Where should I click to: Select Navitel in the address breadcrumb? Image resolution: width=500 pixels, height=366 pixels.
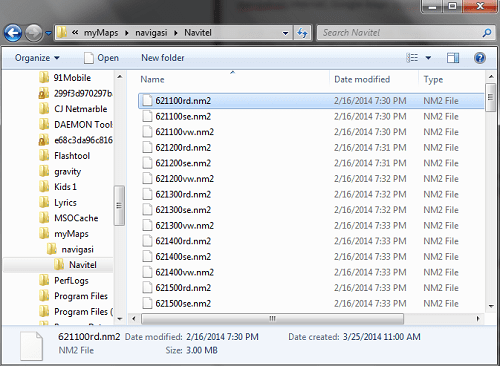coord(198,33)
